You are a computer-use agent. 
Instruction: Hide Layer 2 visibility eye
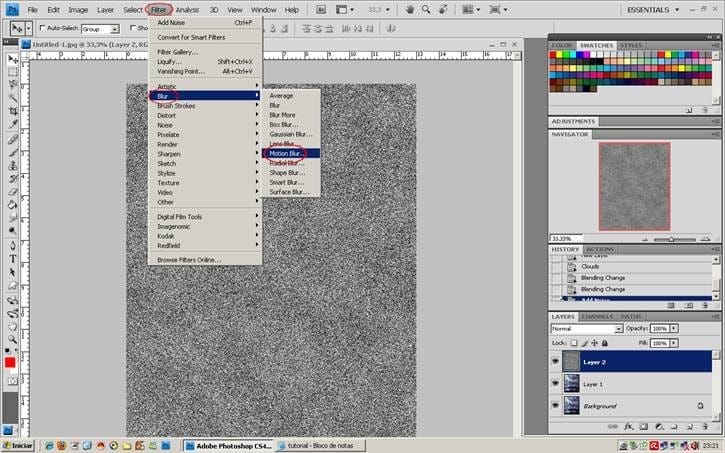555,362
